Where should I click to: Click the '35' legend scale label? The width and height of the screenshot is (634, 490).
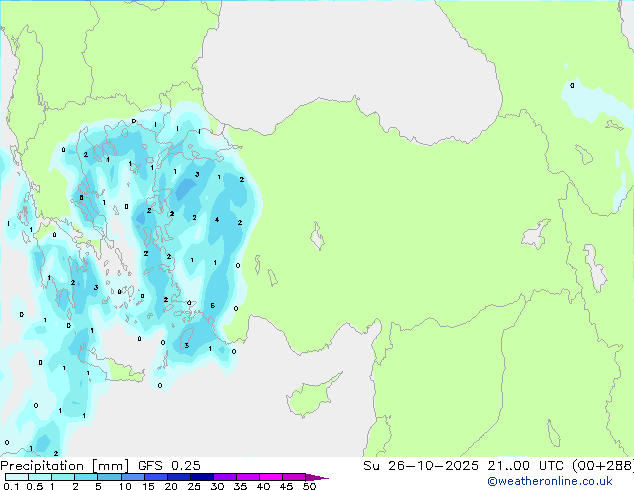[x=240, y=486]
